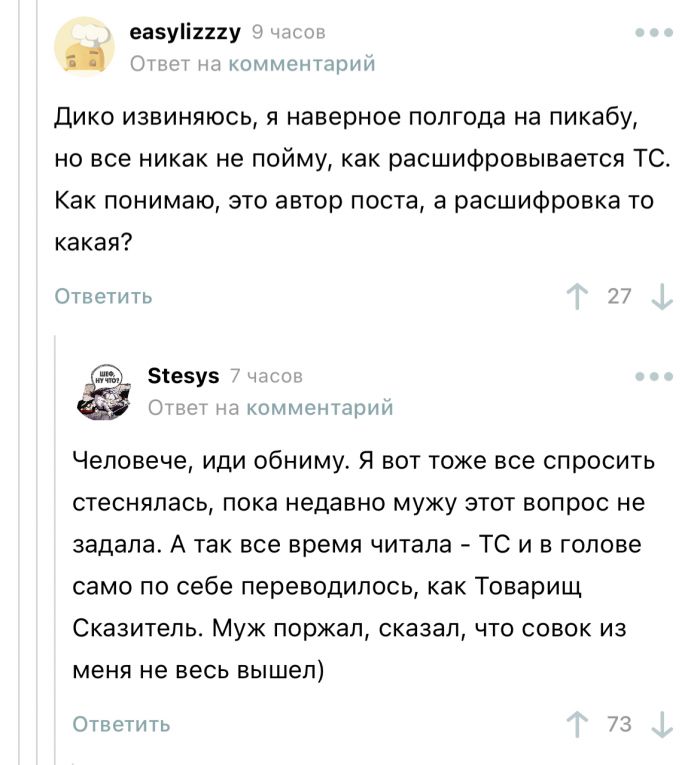
Task: Click easylizzzy's comment text about ТС
Action: click(350, 179)
